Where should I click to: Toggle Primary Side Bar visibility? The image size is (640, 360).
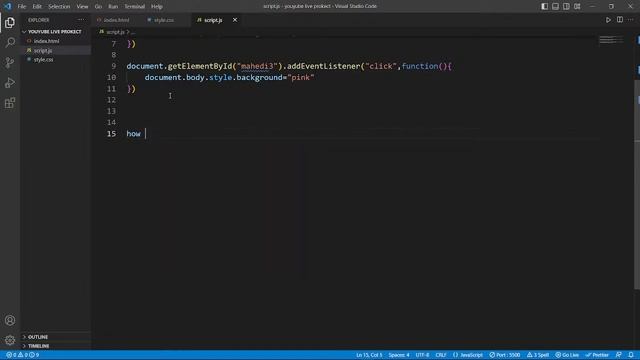544,6
